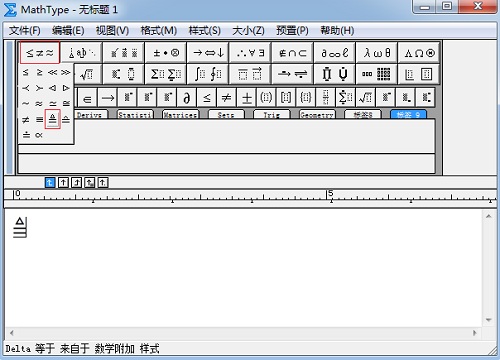Insert subscript template from small bar
500x360 pixels.
coord(406,98)
